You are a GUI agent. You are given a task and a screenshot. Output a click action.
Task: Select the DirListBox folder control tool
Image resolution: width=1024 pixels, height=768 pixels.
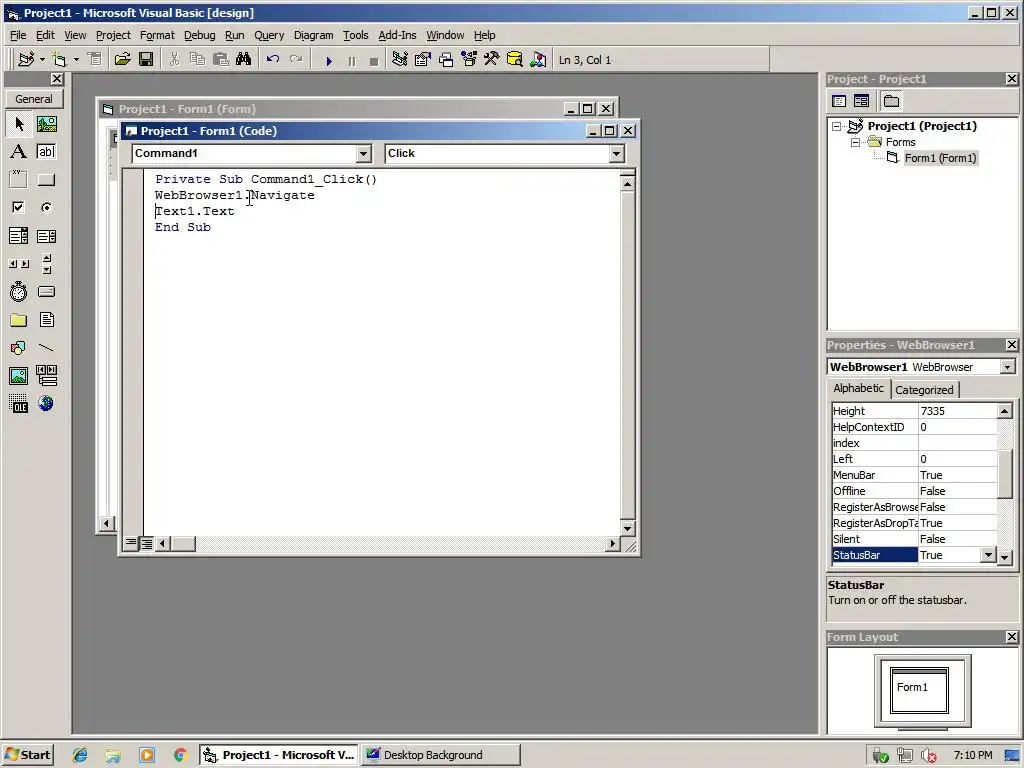click(18, 320)
